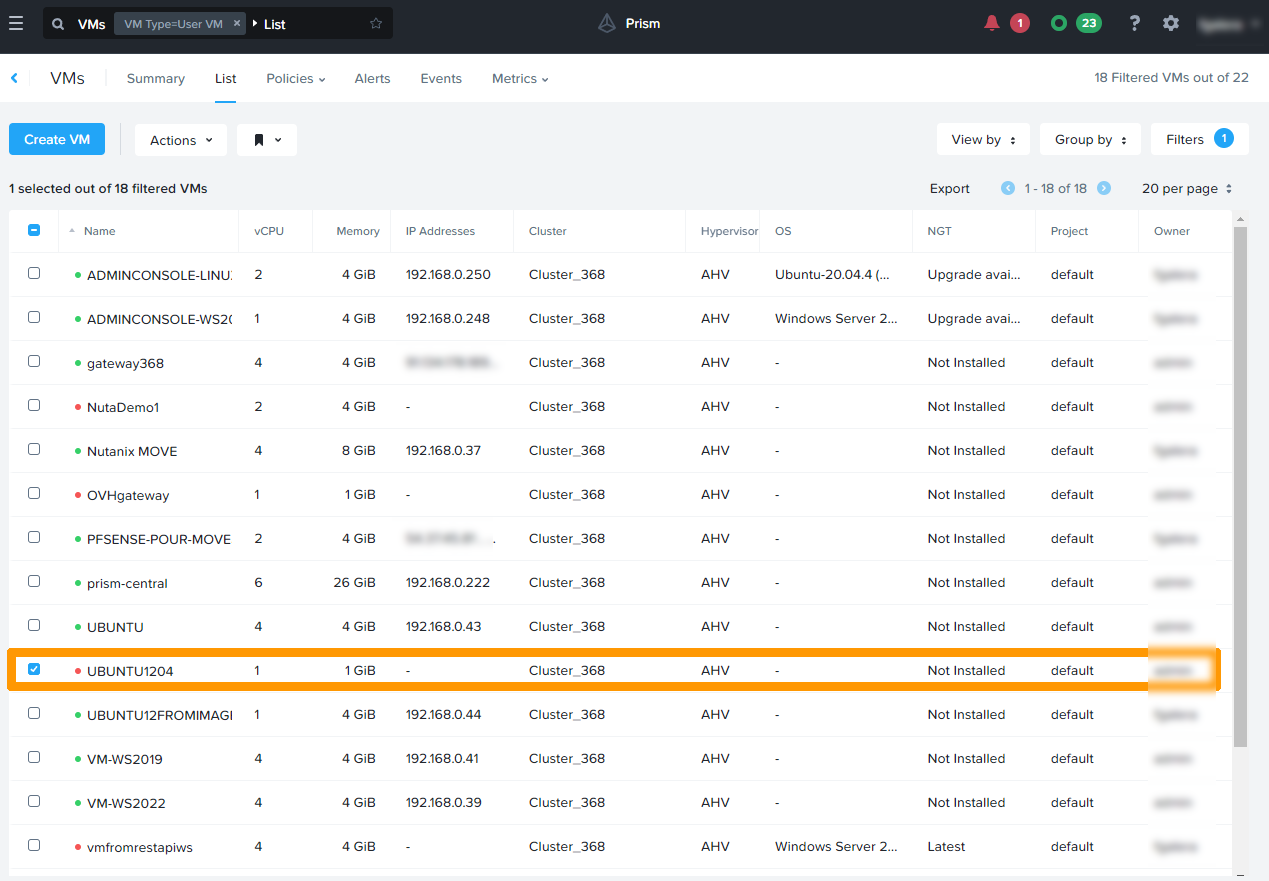Switch to the Summary tab
The image size is (1269, 881).
(155, 78)
